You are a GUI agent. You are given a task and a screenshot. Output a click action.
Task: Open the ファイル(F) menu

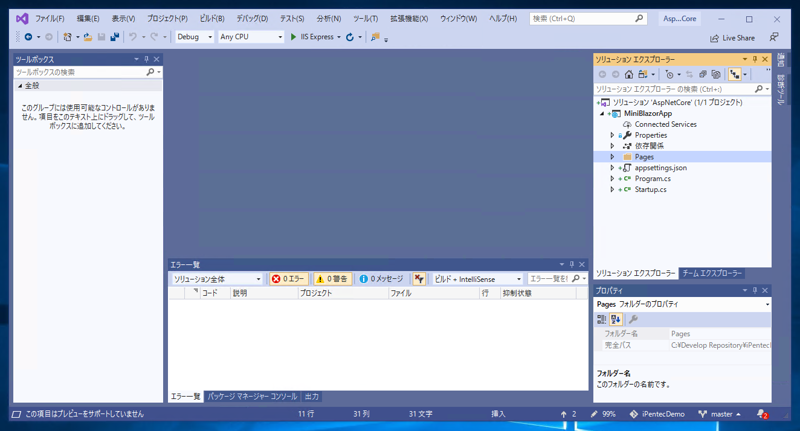49,18
